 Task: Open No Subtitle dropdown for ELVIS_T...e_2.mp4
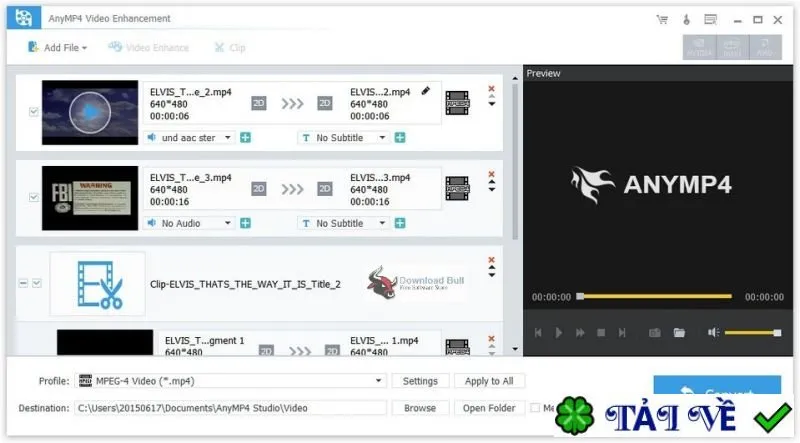coord(342,138)
